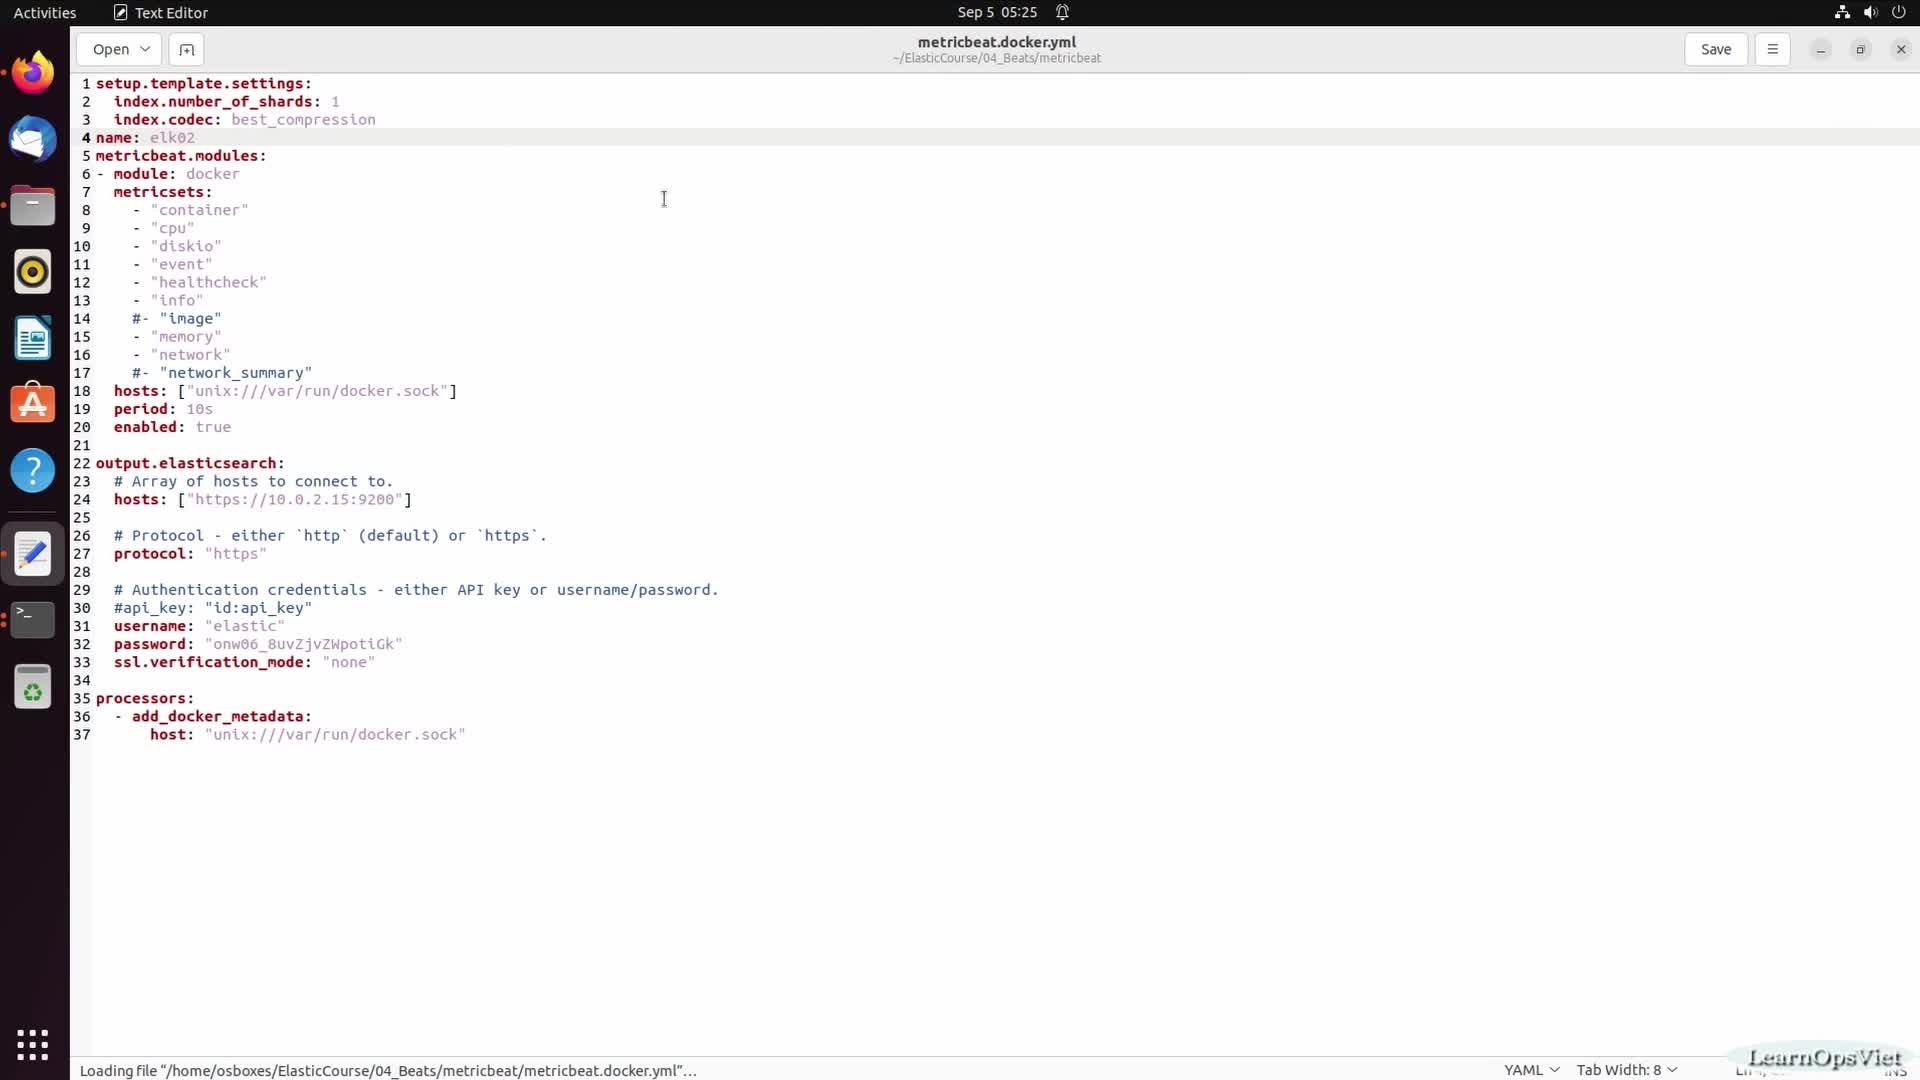The width and height of the screenshot is (1920, 1080).
Task: Click the ssl.verification_mode value "none"
Action: pos(348,662)
